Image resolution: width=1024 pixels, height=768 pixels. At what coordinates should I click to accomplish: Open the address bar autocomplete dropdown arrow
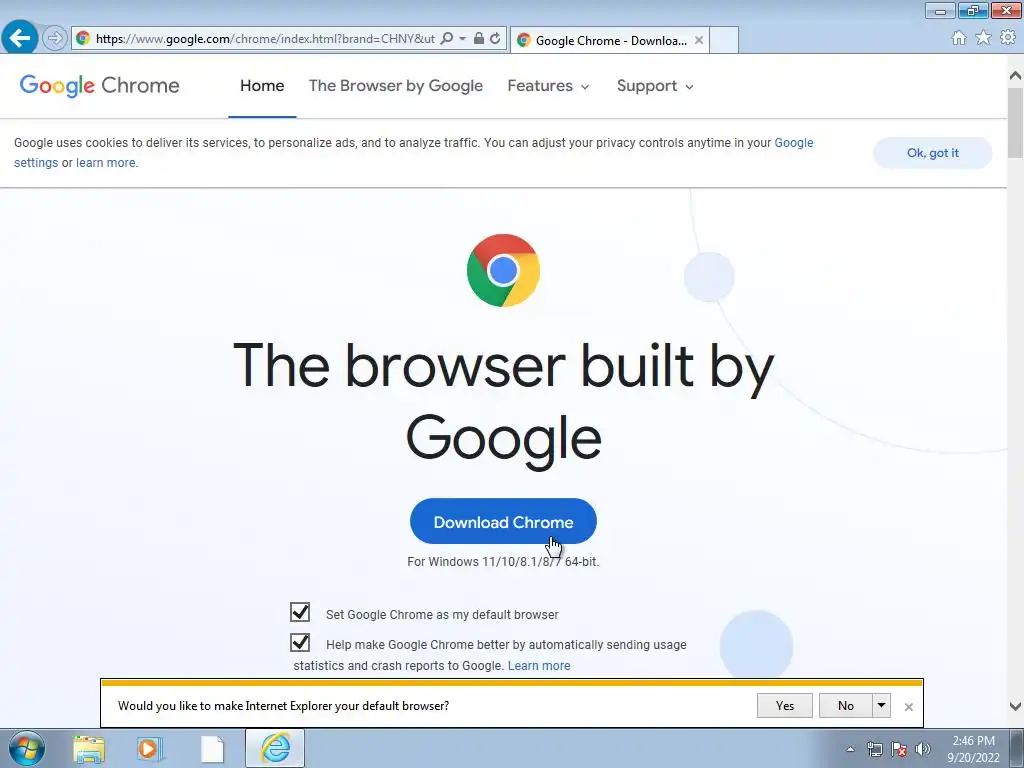(462, 39)
